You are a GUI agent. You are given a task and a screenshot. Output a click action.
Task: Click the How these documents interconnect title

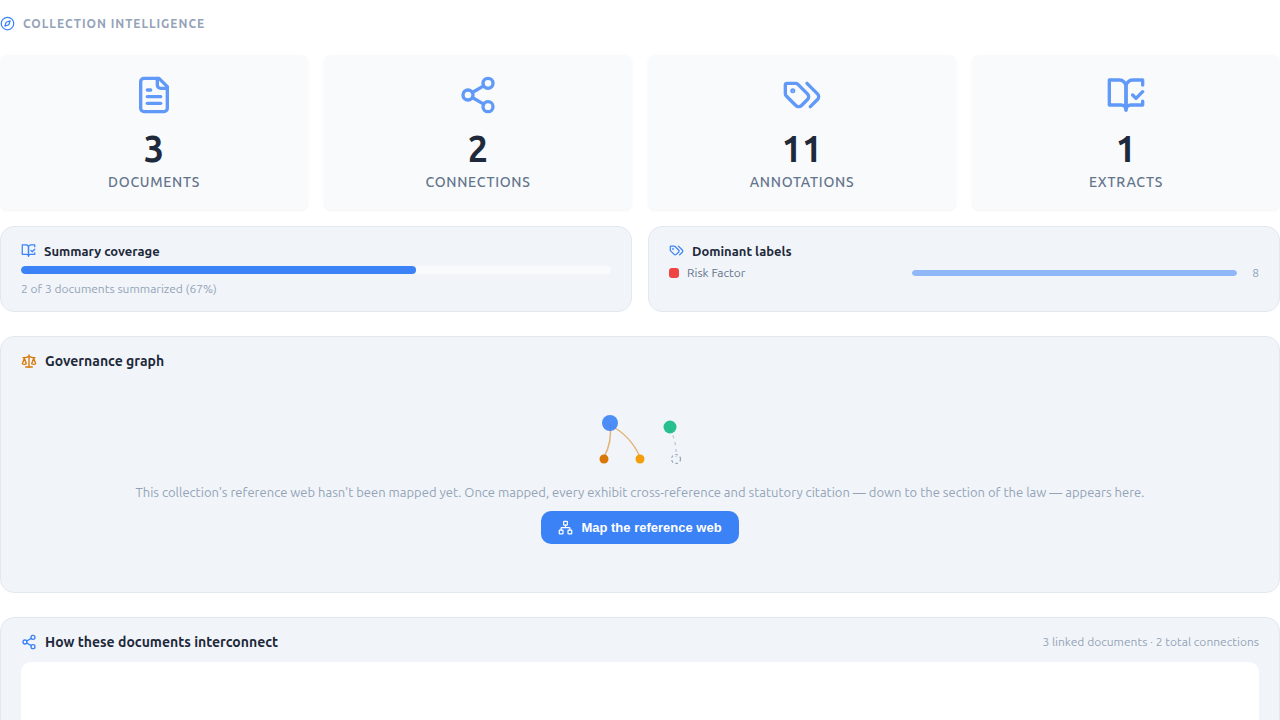pyautogui.click(x=161, y=642)
